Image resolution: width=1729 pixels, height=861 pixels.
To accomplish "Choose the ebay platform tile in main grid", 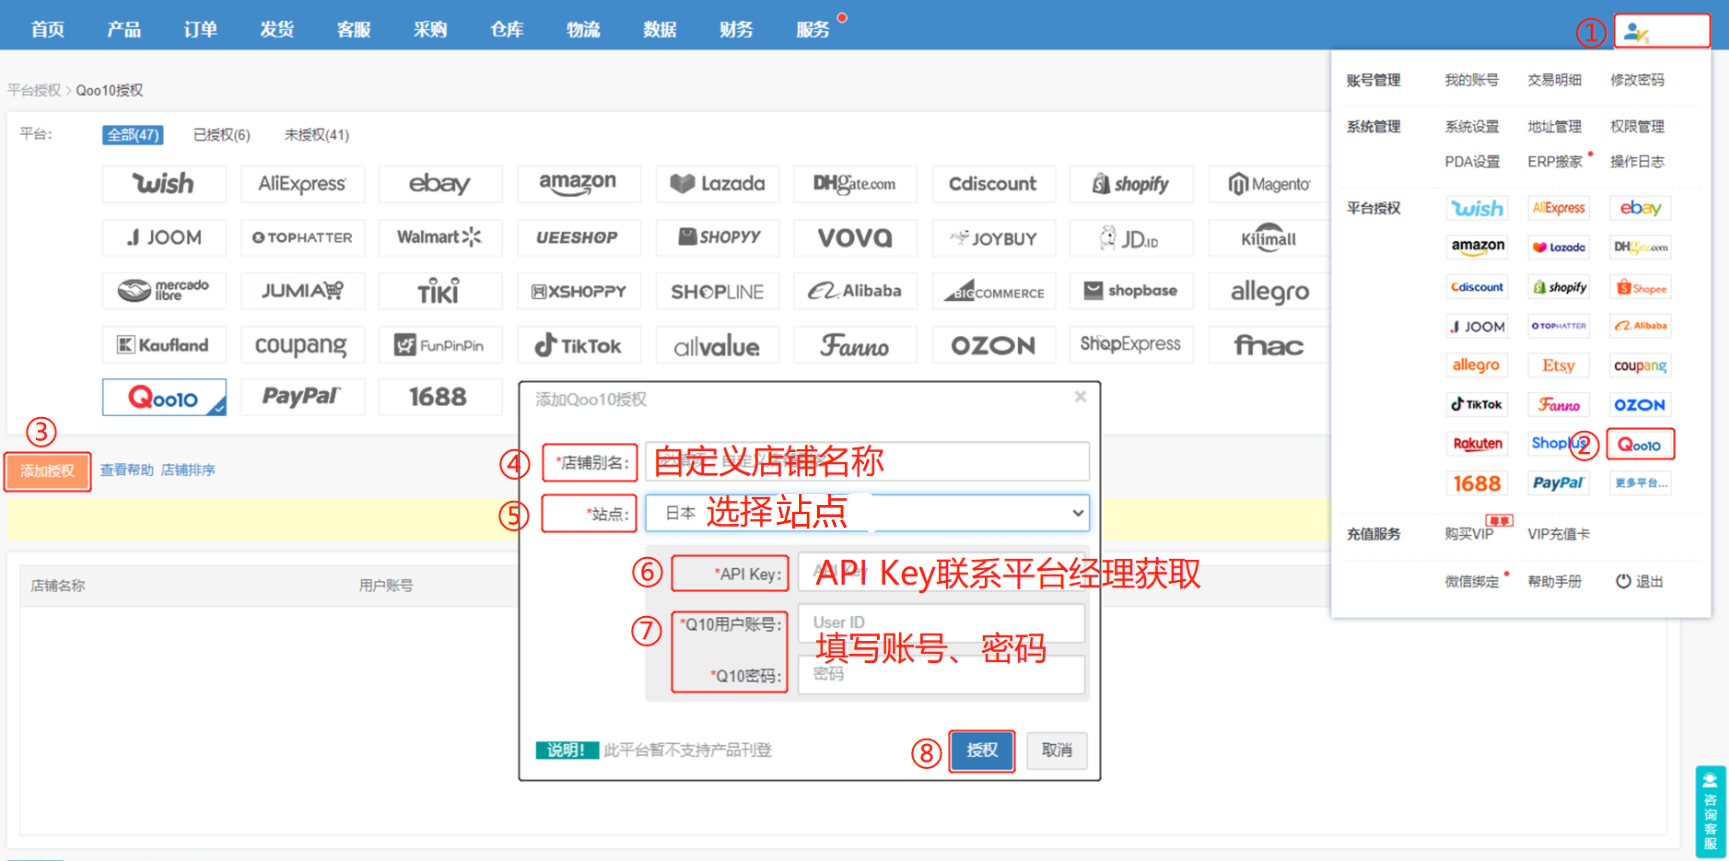I will click(x=440, y=184).
